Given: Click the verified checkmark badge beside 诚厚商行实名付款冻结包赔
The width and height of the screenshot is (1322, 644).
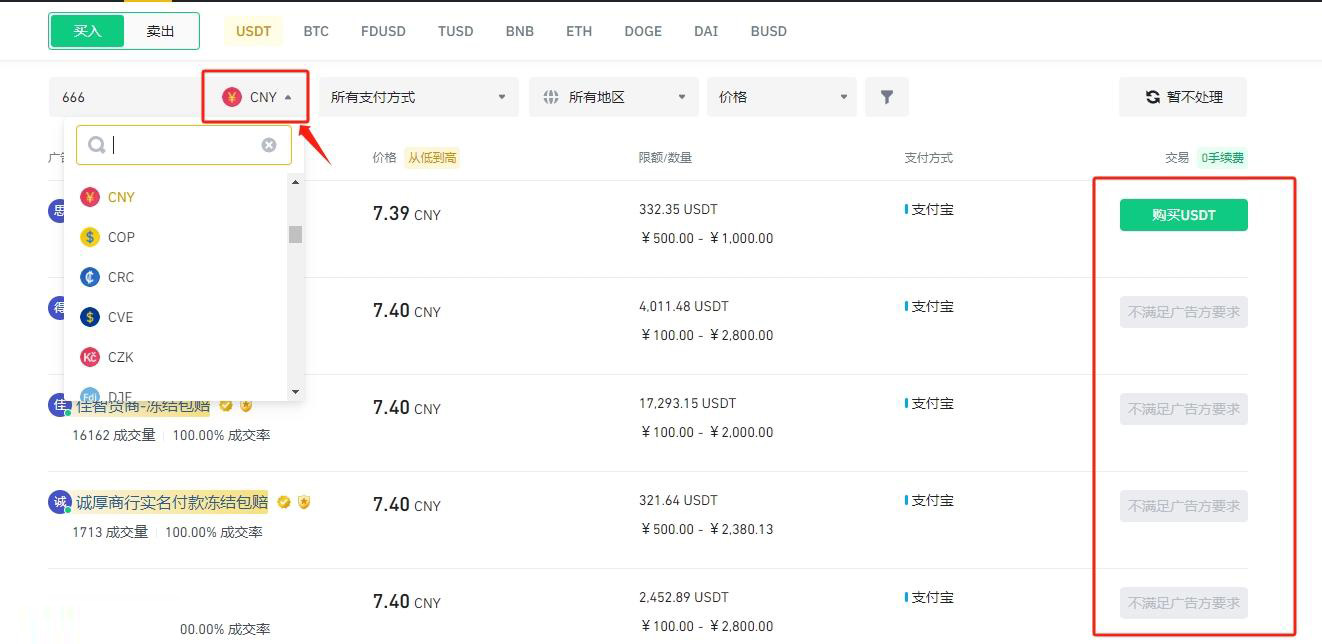Looking at the screenshot, I should [283, 502].
